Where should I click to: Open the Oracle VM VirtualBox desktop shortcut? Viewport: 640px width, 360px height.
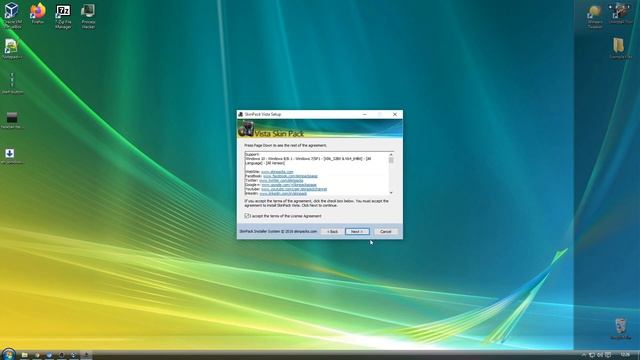pyautogui.click(x=12, y=16)
